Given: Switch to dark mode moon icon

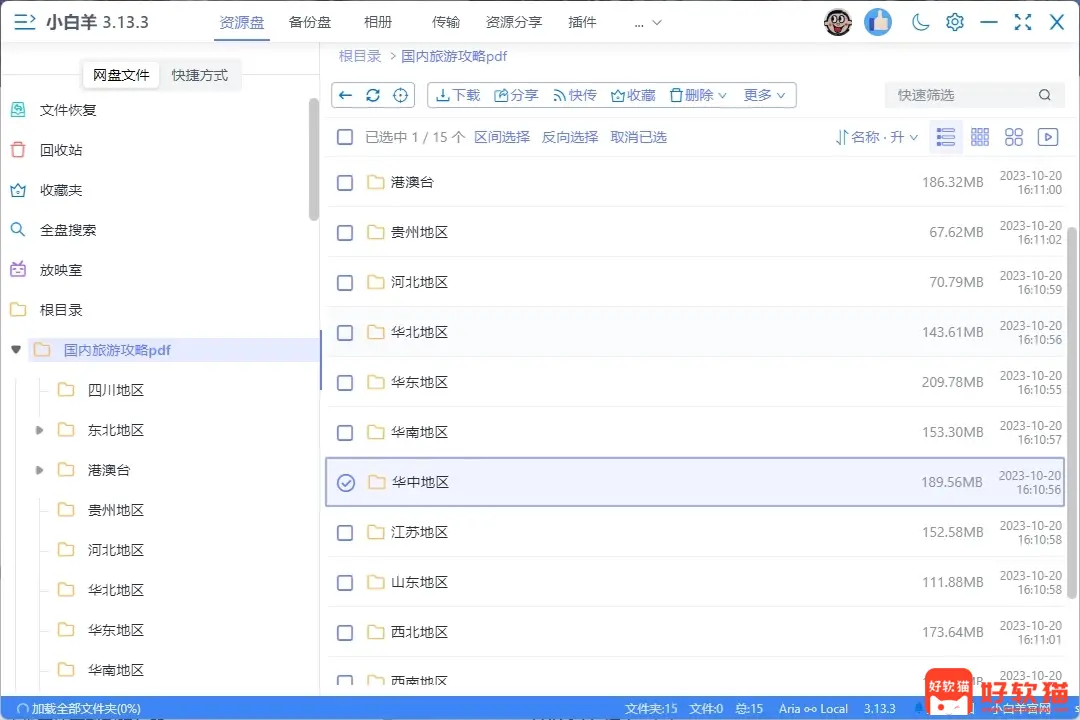Looking at the screenshot, I should pos(920,22).
